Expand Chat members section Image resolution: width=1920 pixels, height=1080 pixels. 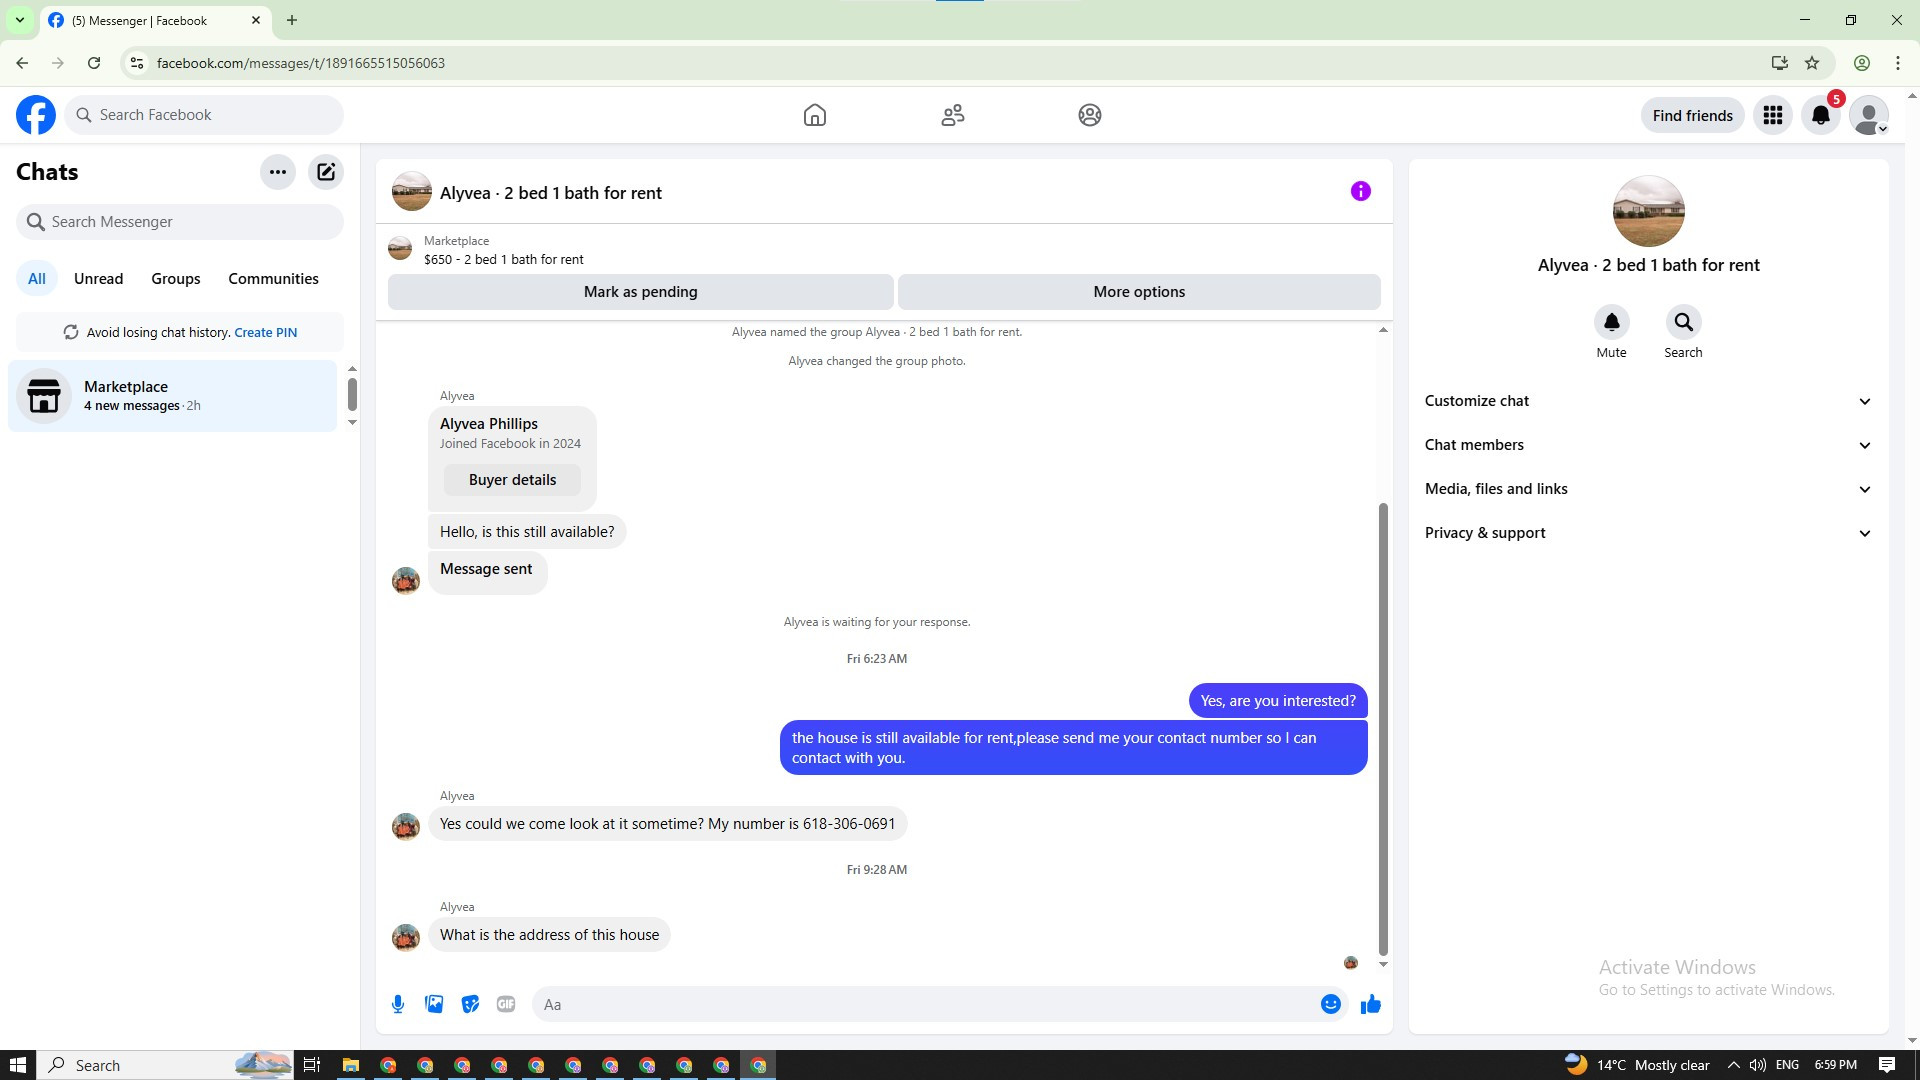click(x=1647, y=445)
